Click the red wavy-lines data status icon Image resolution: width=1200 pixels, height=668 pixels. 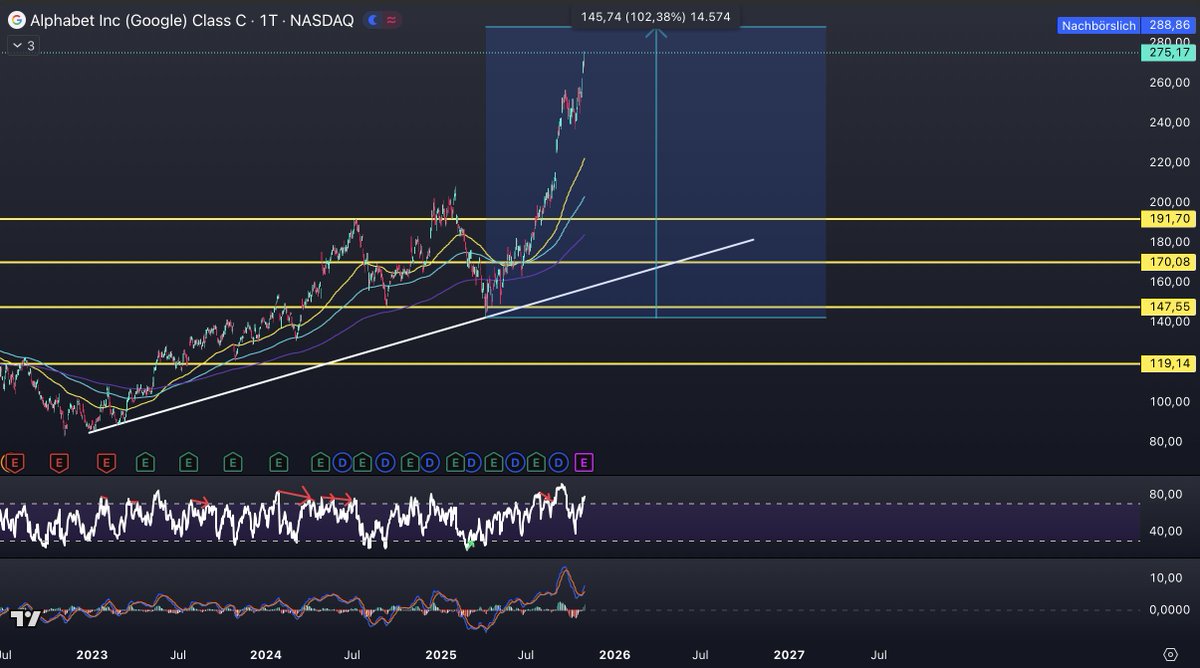point(390,20)
